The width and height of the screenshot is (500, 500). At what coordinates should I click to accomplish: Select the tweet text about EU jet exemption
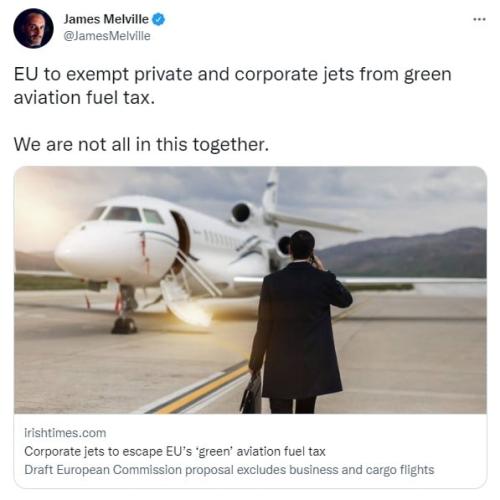tap(232, 86)
